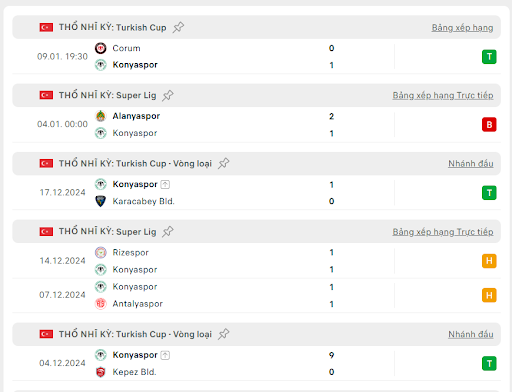Open Nhánh đấu link above Karacabey match
The width and height of the screenshot is (512, 392).
471,164
